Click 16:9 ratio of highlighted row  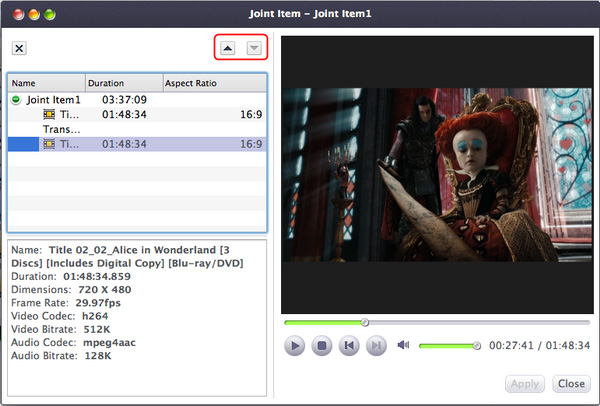(251, 144)
